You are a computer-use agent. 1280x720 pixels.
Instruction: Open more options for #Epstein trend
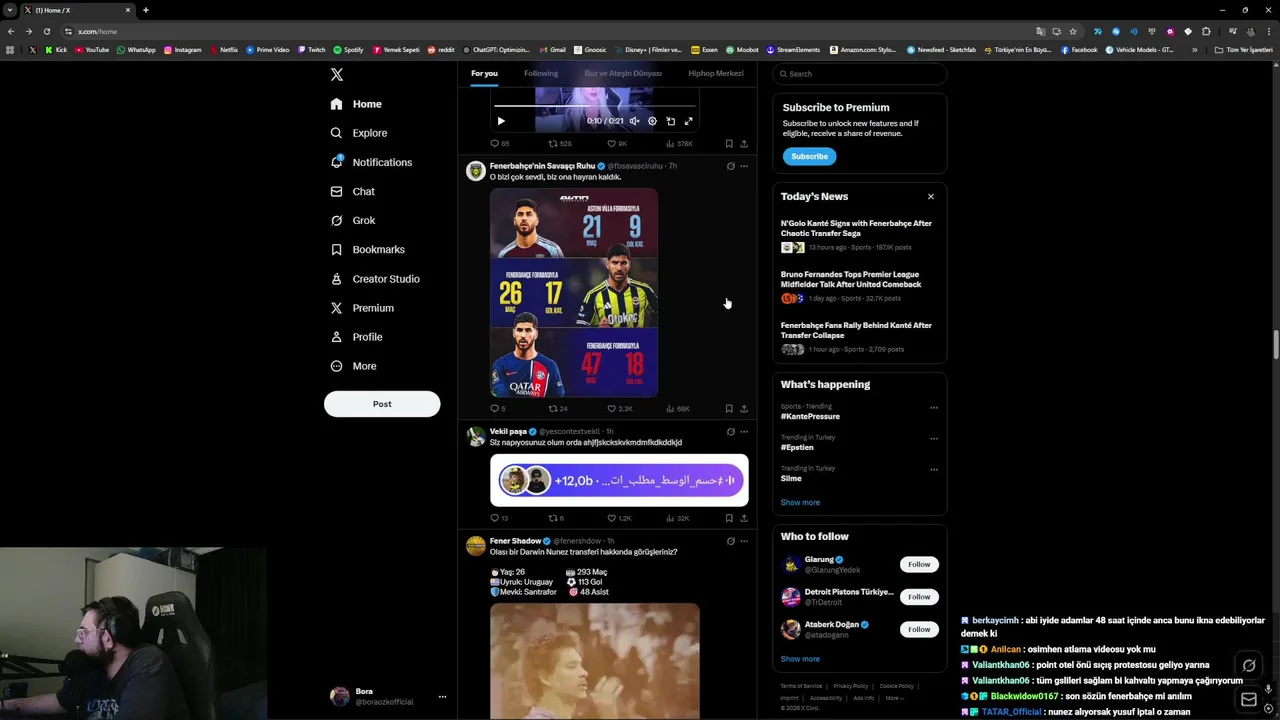[x=934, y=439]
